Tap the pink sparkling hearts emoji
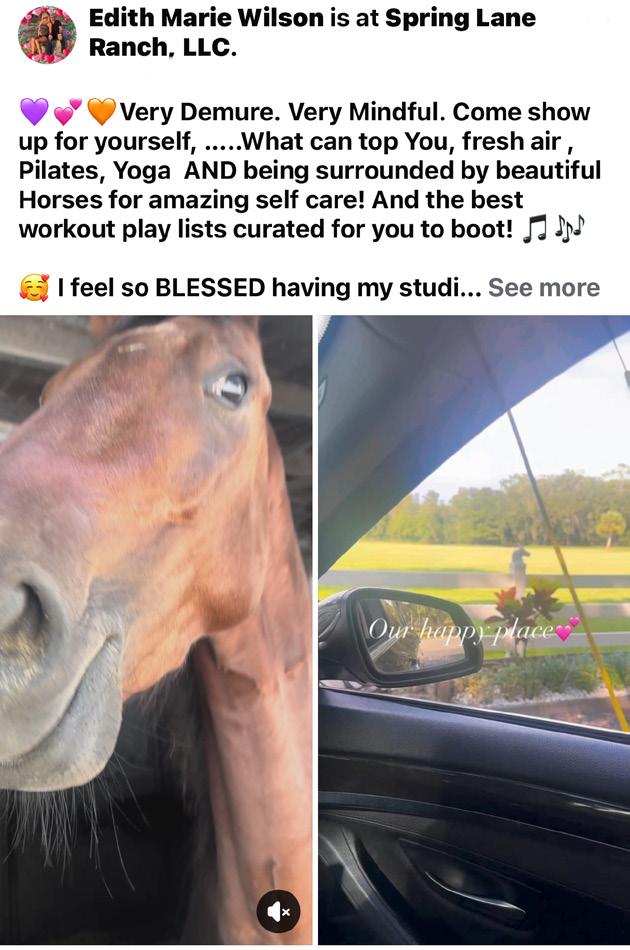This screenshot has width=630, height=950. (67, 111)
